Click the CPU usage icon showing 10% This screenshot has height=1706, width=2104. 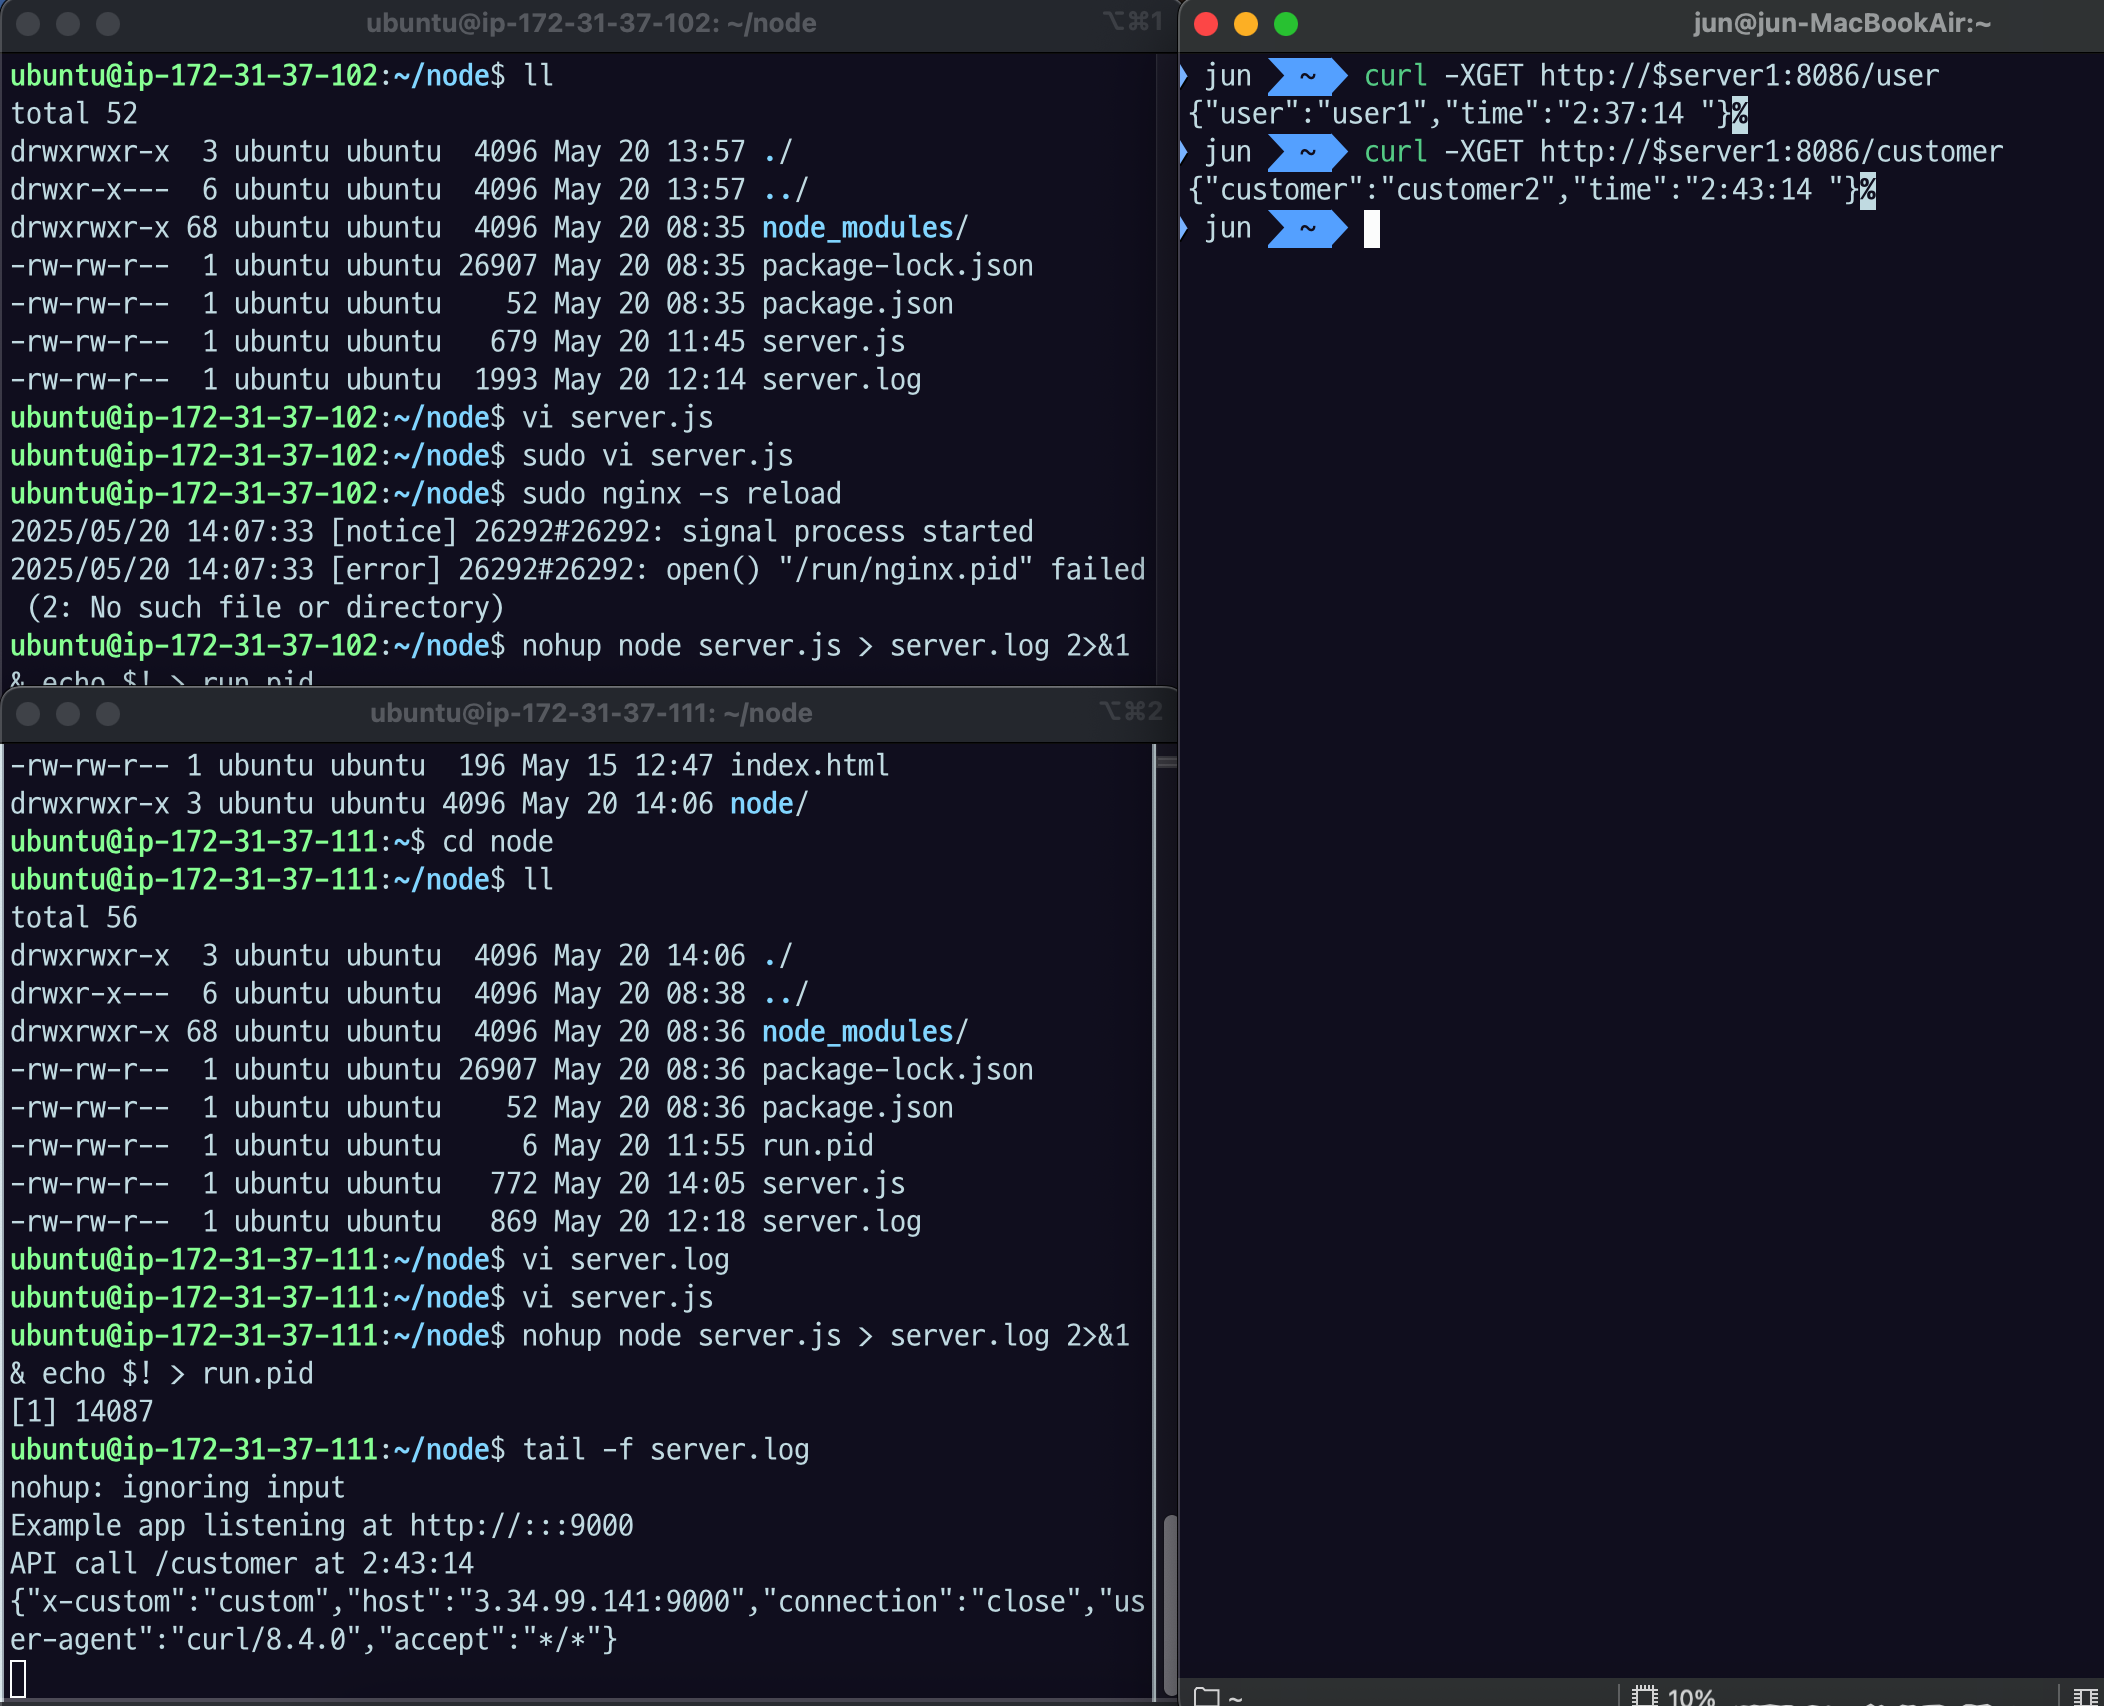click(1644, 1696)
